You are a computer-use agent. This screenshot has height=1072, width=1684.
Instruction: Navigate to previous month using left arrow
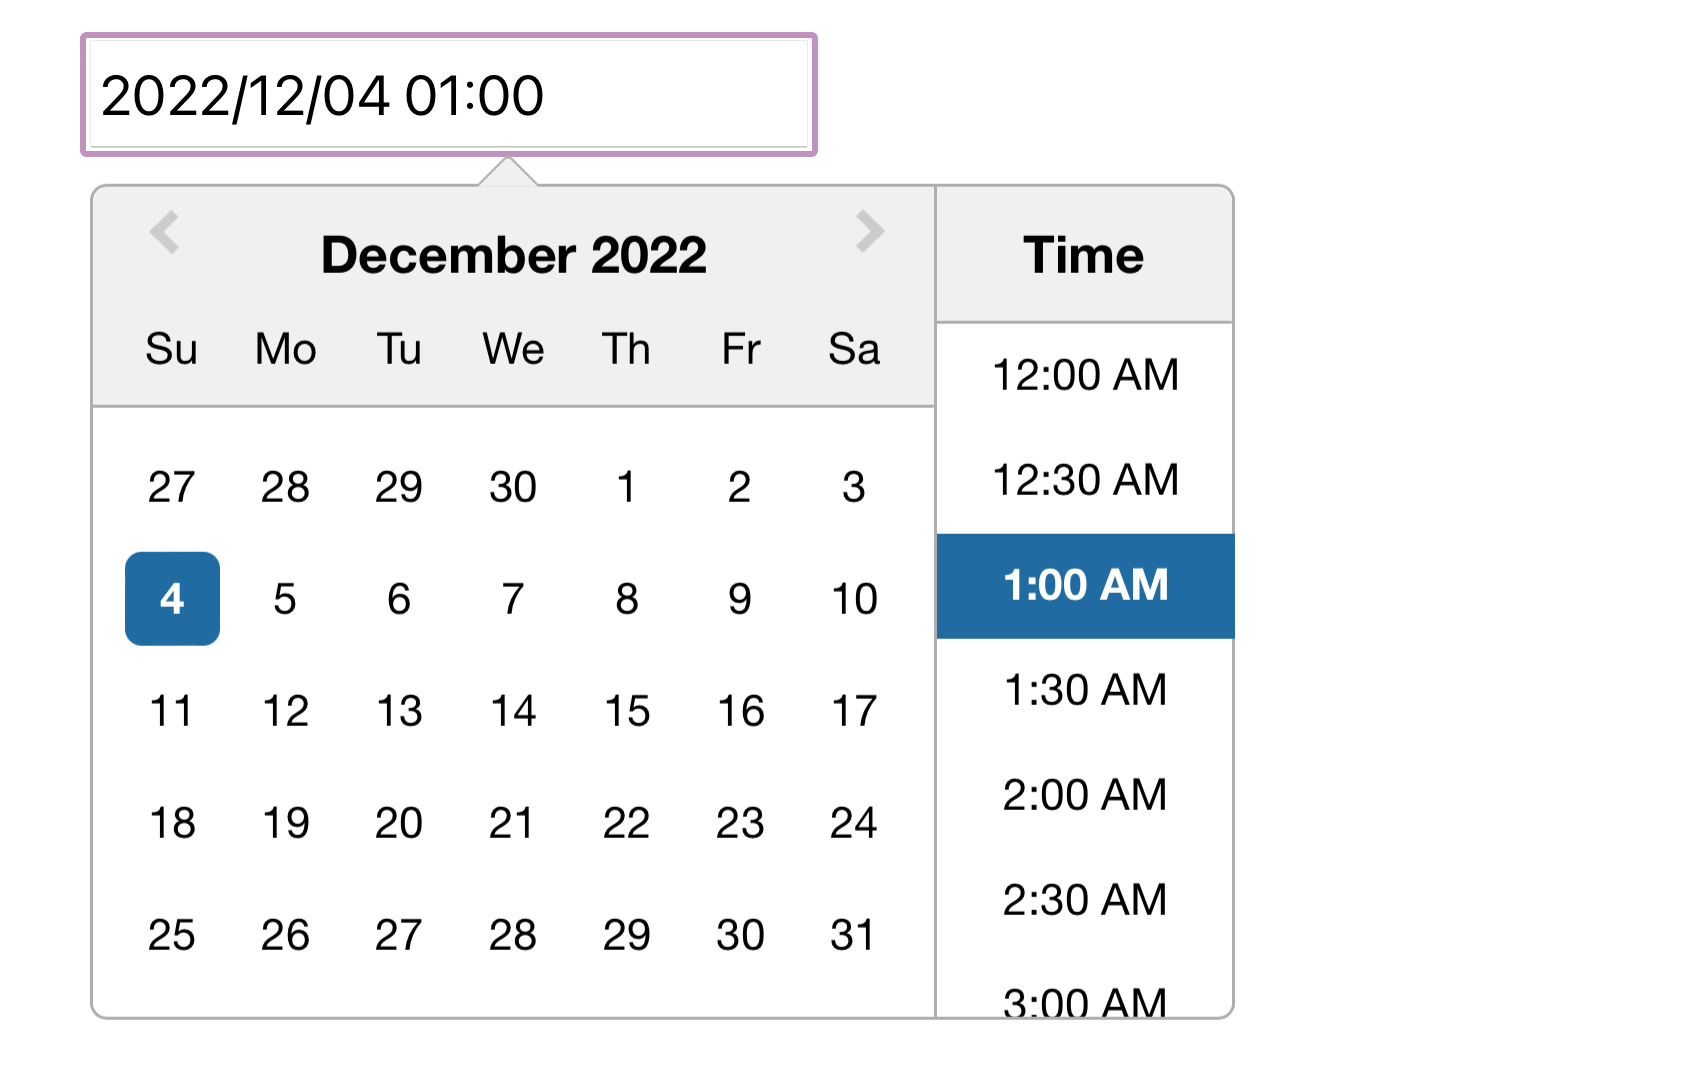tap(166, 232)
